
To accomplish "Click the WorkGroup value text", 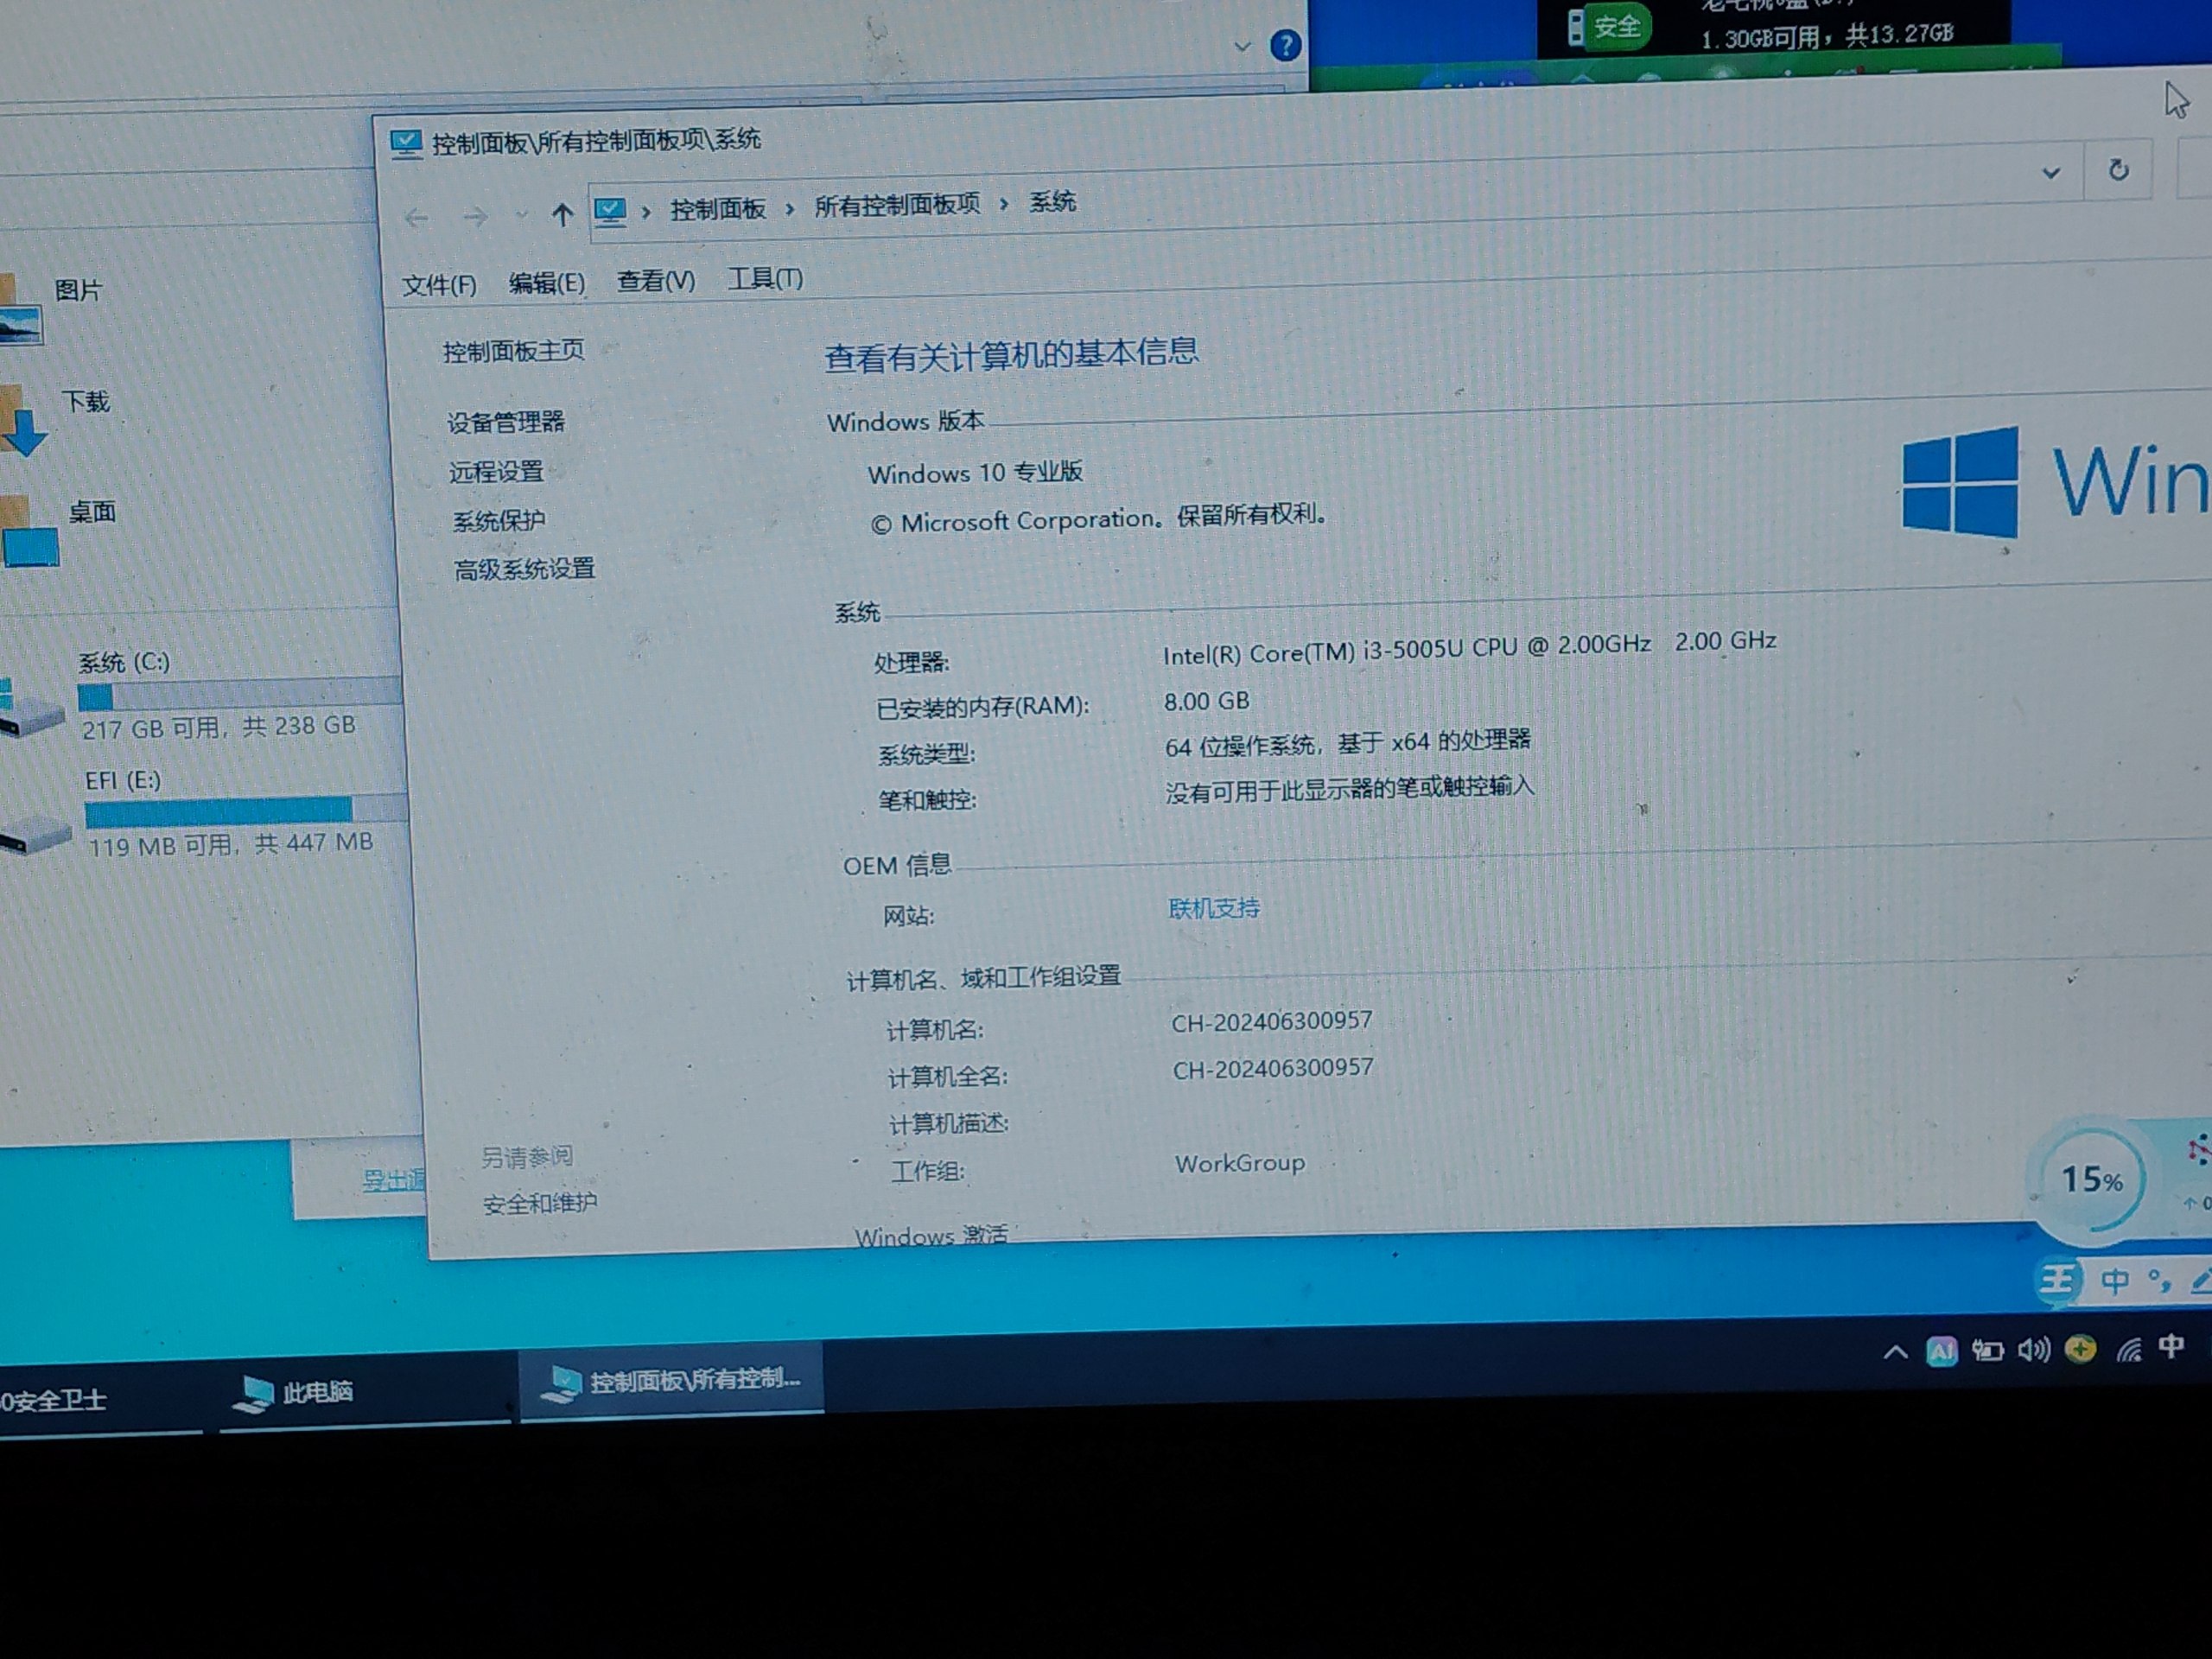I will point(1240,1163).
